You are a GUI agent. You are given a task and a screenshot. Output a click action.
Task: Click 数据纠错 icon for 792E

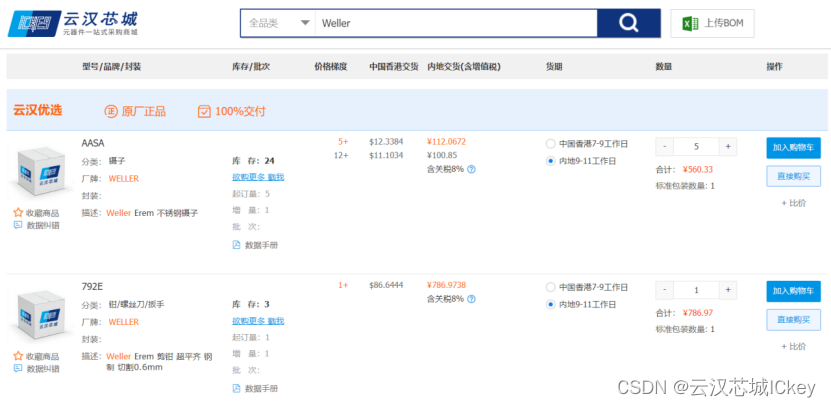pos(18,368)
